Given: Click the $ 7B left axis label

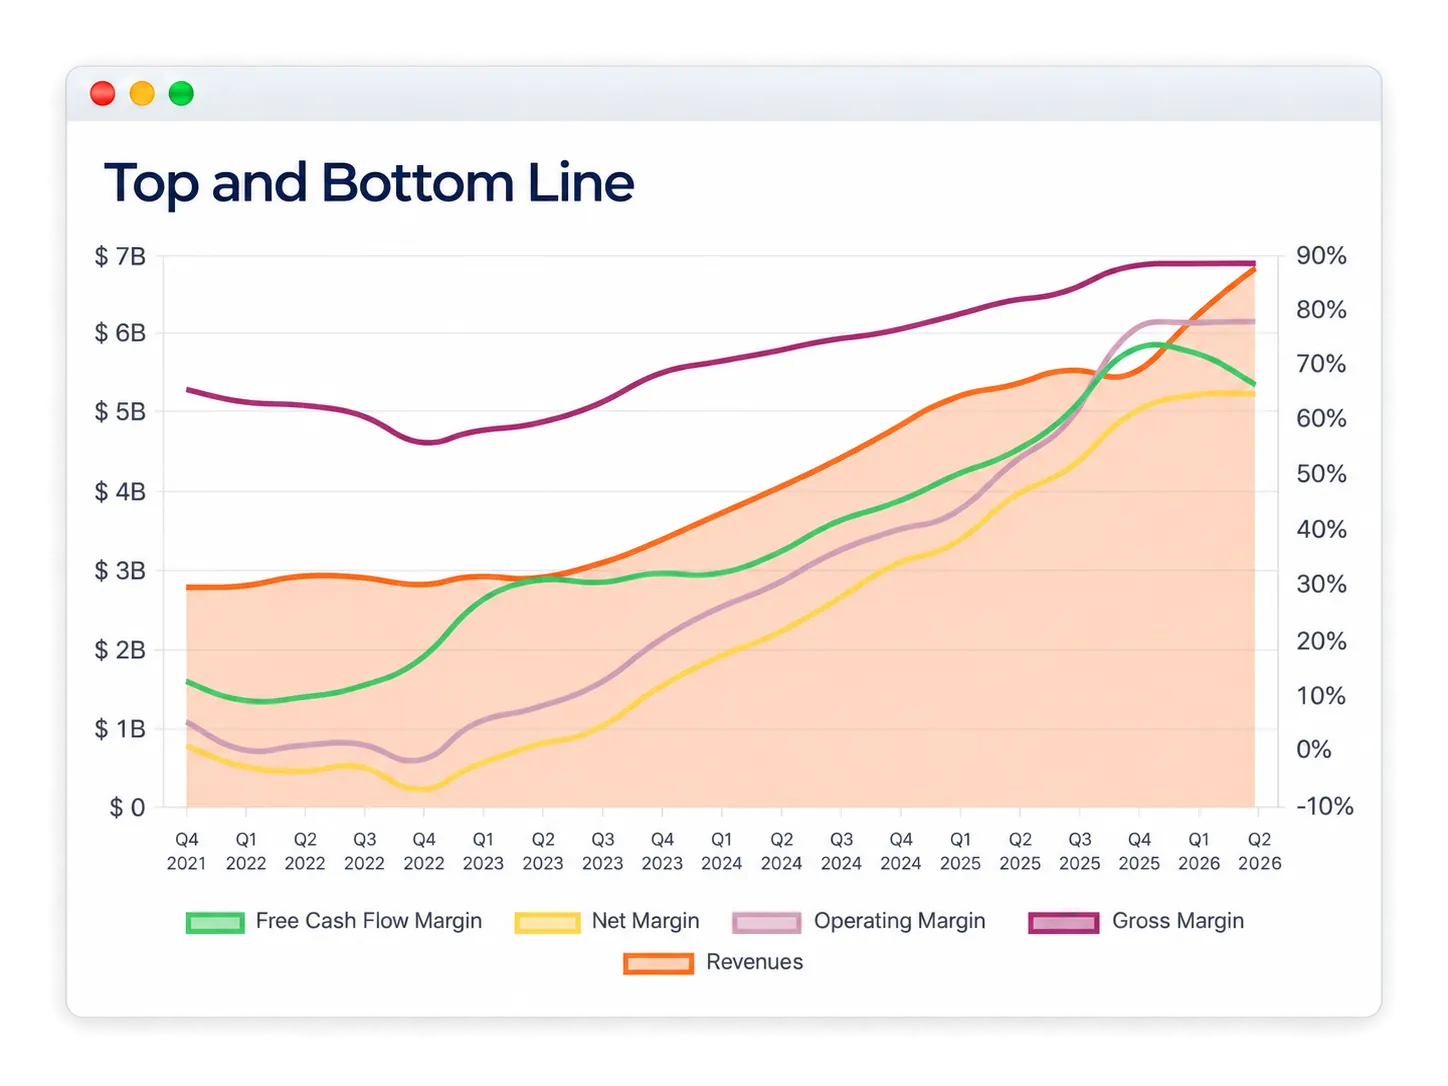Looking at the screenshot, I should click(x=120, y=257).
